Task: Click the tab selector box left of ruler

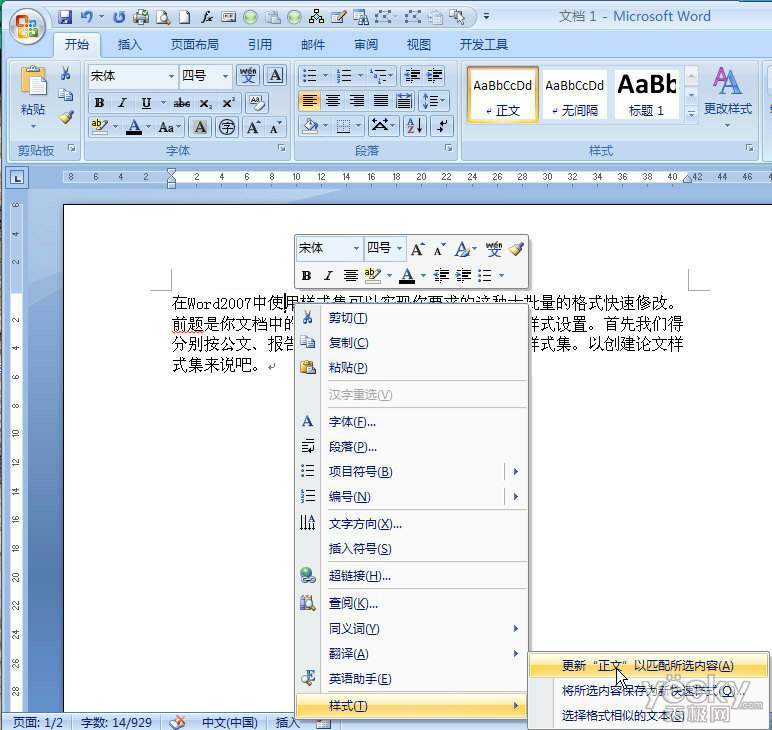Action: point(17,178)
